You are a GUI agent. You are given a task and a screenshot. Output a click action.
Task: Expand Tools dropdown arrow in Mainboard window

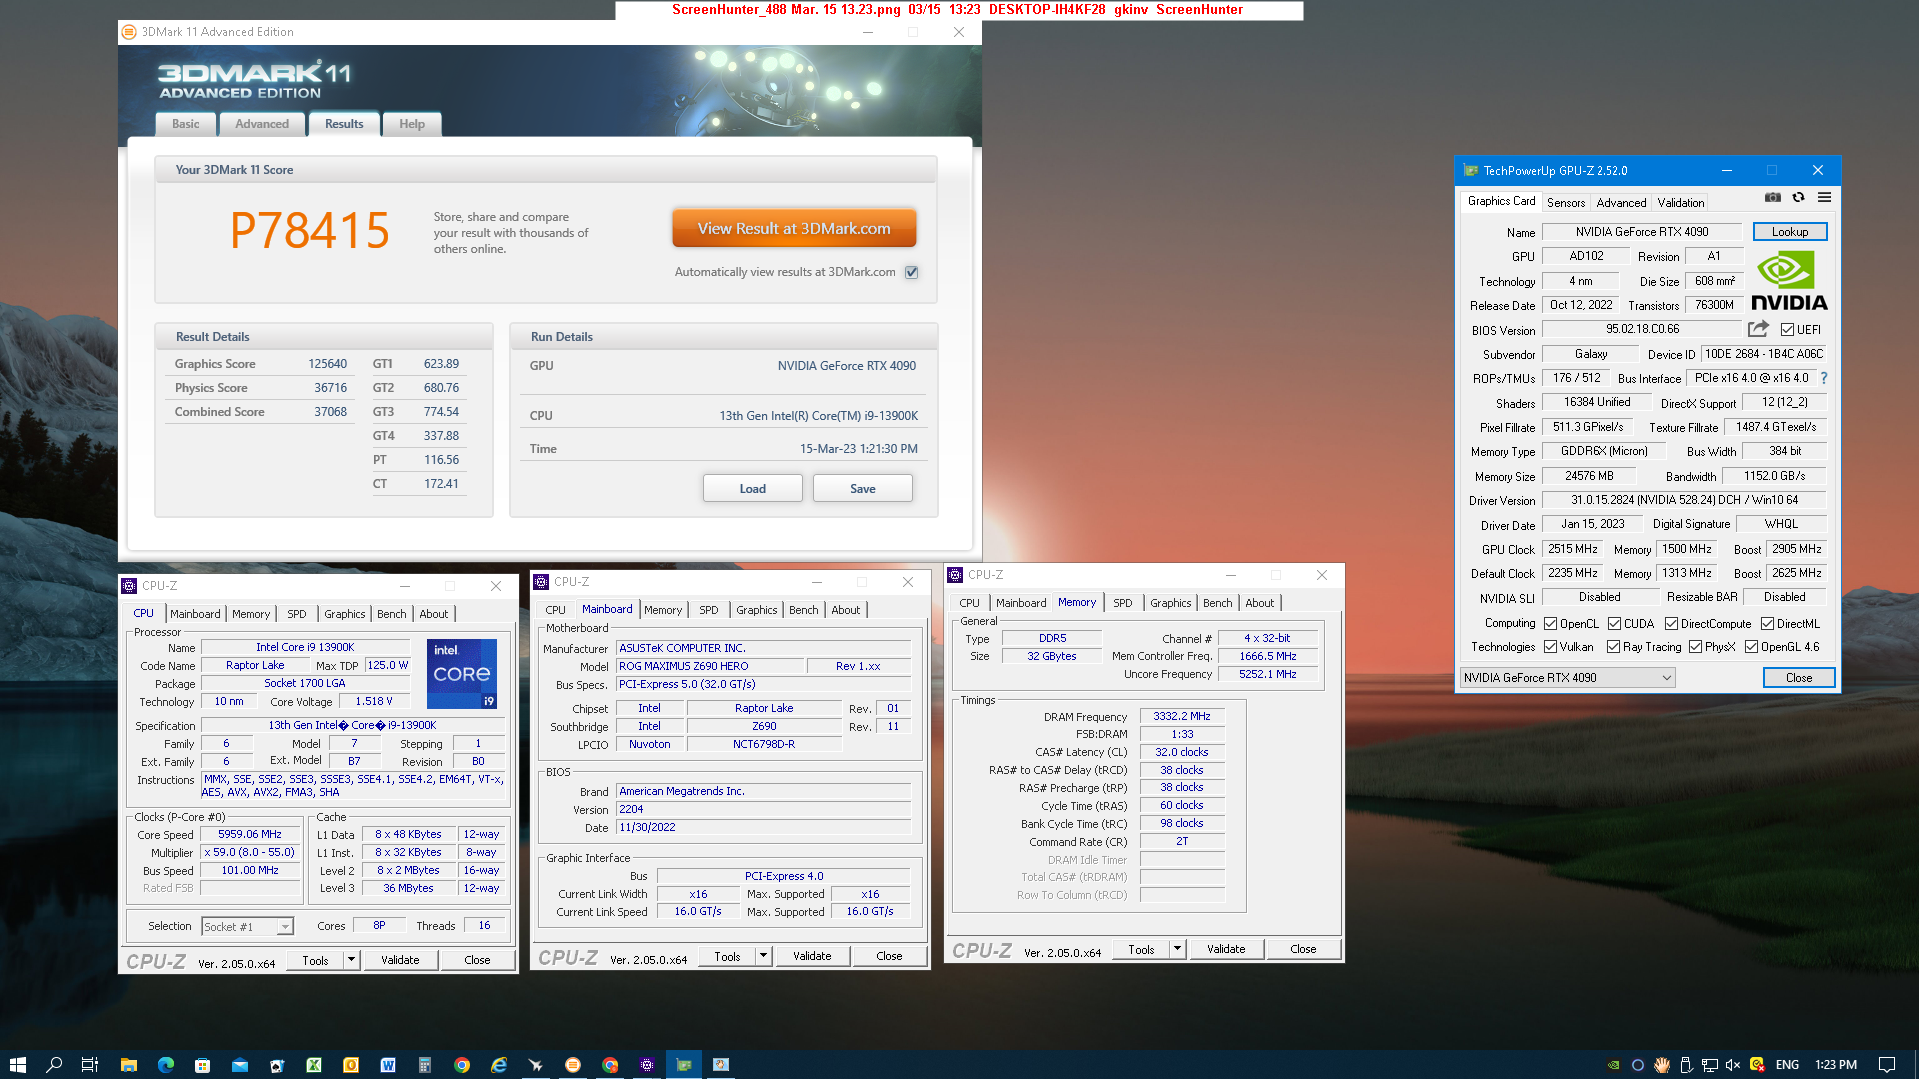pos(763,956)
